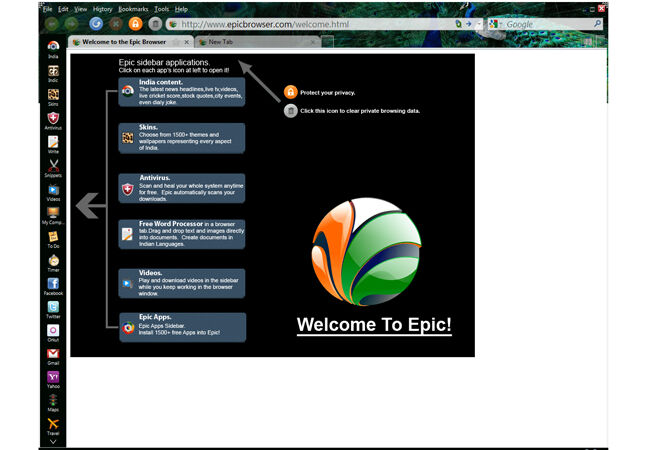This screenshot has height=450, width=650.
Task: Click the orange privacy lock toolbar icon
Action: (135, 24)
